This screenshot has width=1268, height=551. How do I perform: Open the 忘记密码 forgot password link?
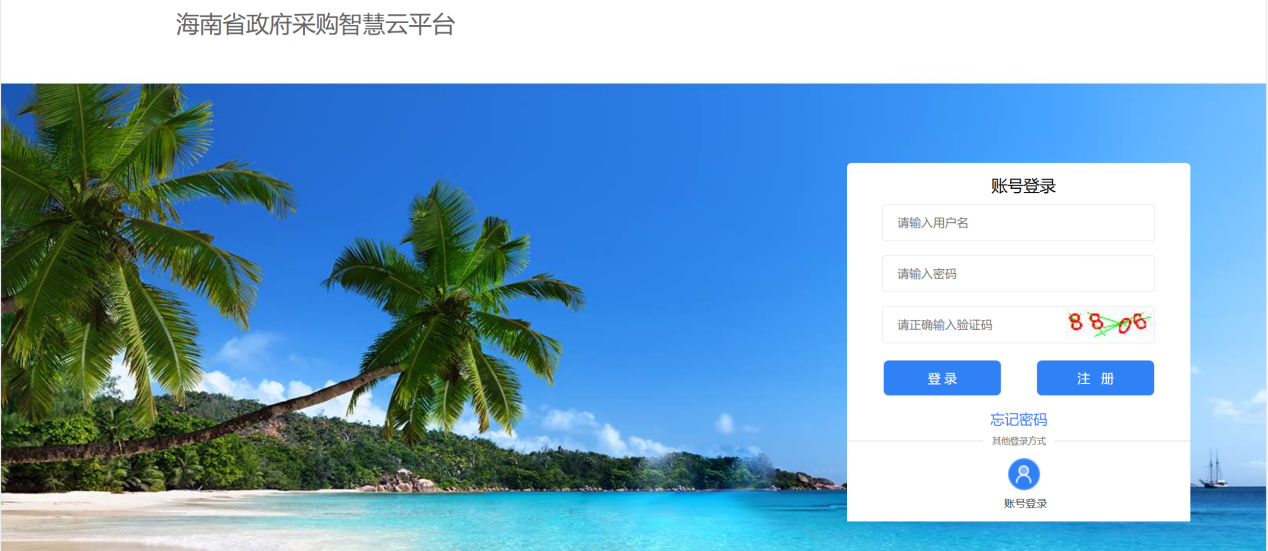(x=1019, y=420)
